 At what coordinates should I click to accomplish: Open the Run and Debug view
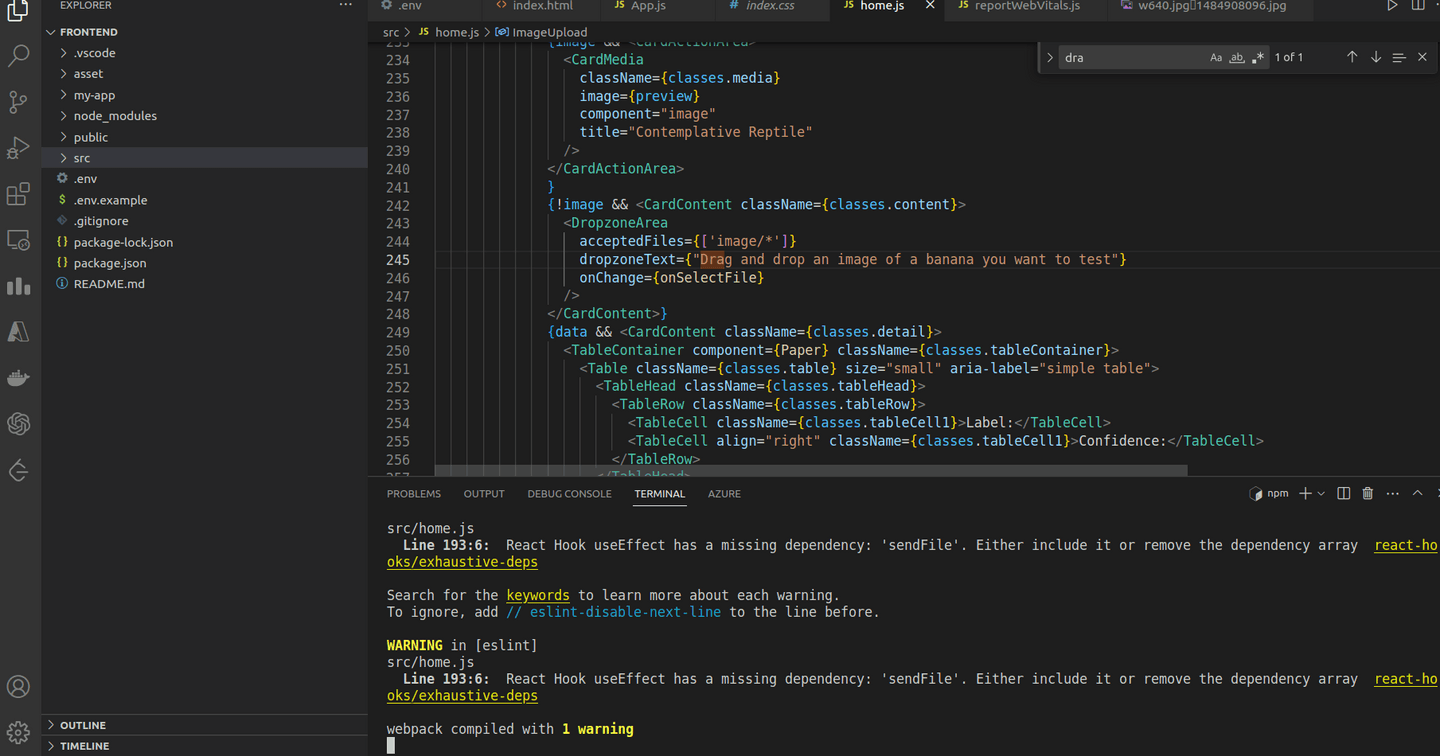click(x=19, y=148)
